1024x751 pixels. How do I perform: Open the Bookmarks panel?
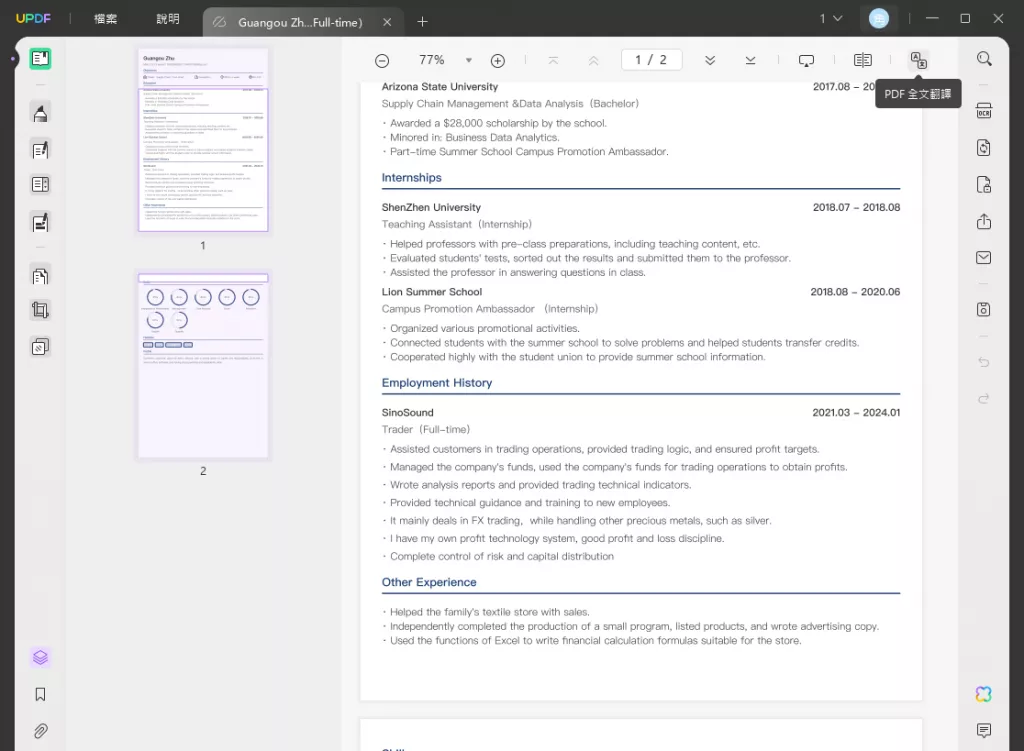(40, 694)
